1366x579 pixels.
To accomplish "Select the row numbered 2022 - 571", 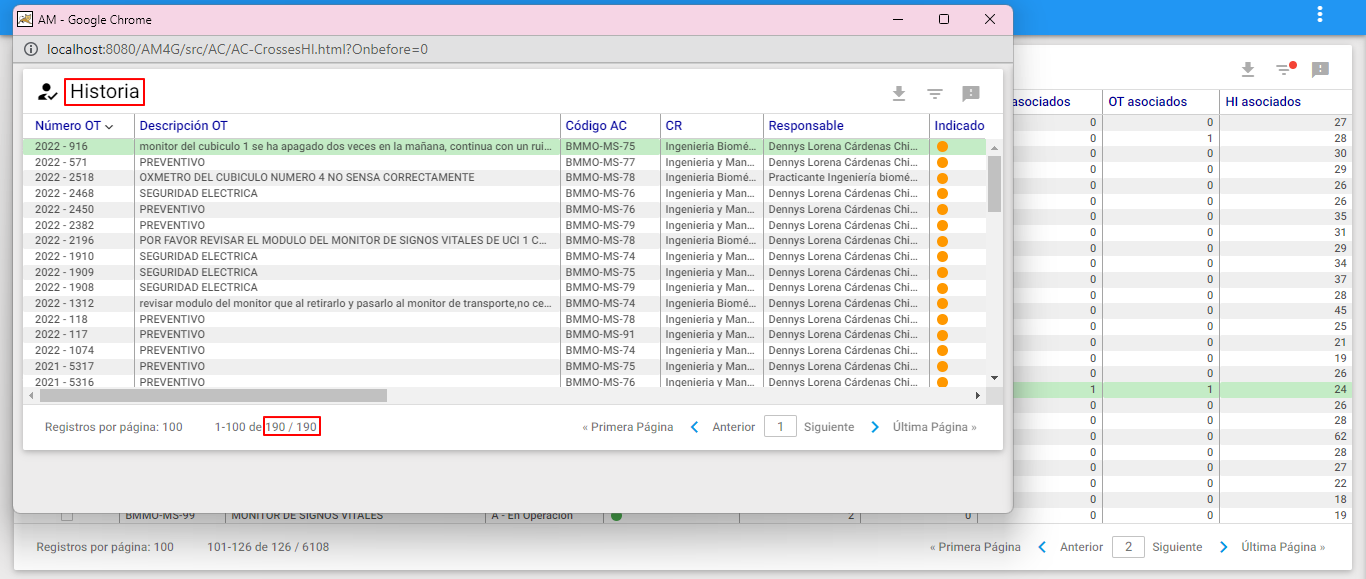I will click(x=505, y=162).
